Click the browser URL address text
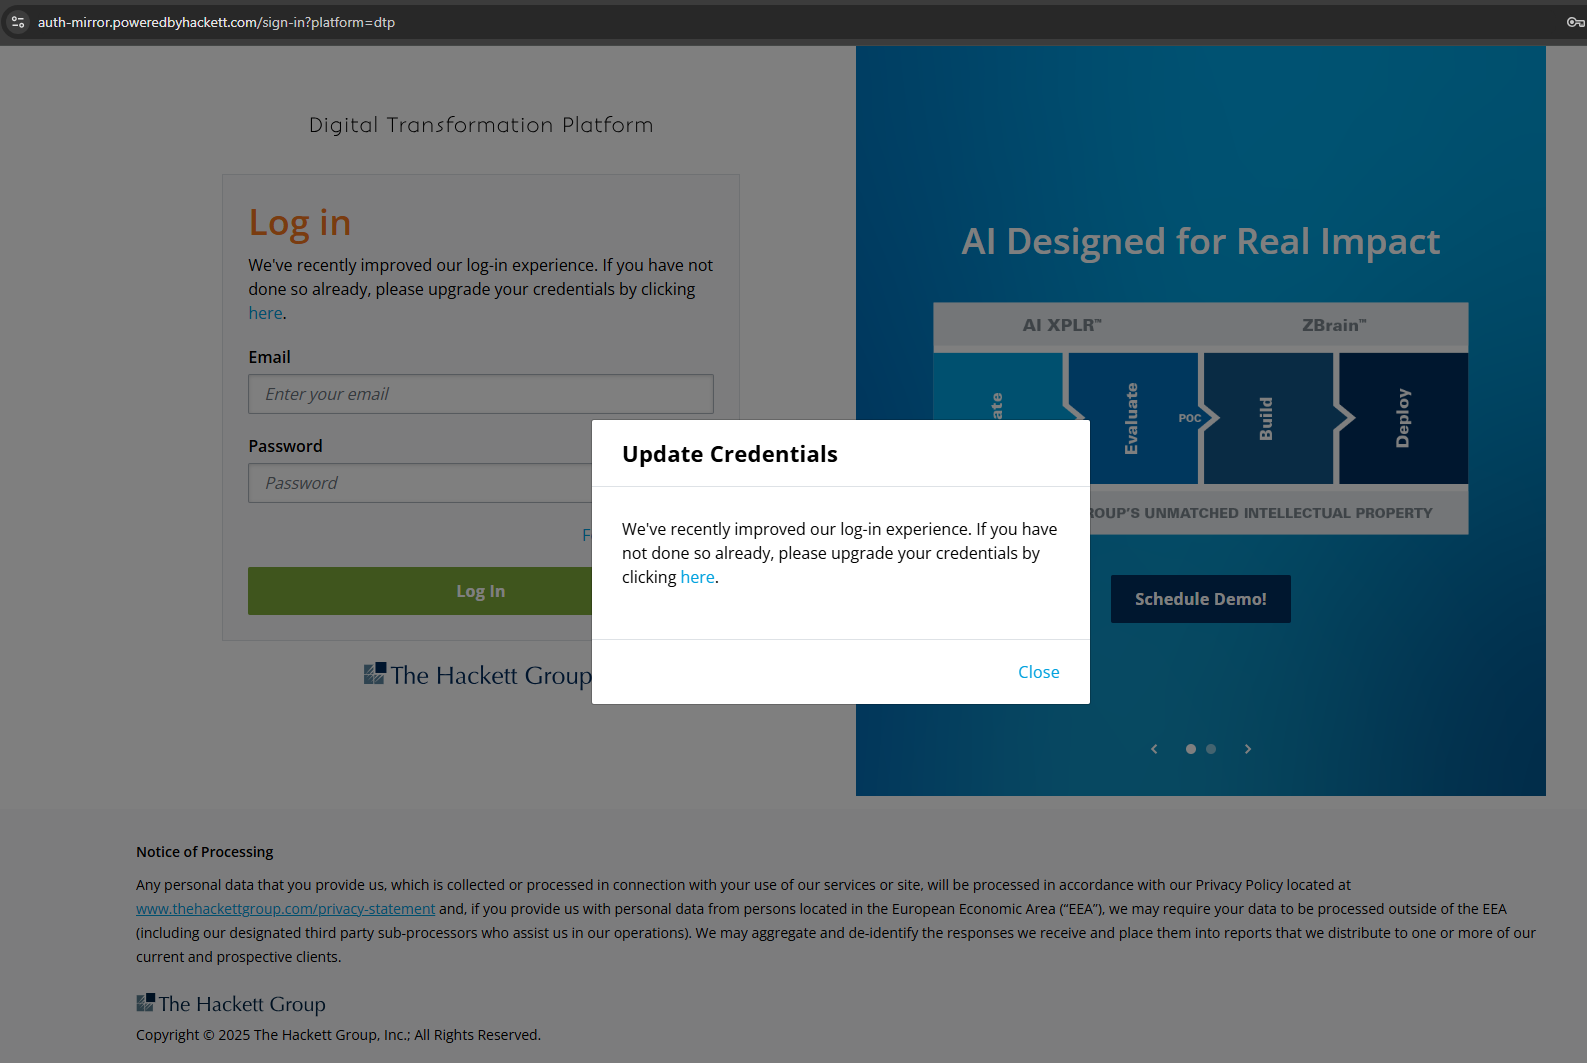 [x=216, y=22]
